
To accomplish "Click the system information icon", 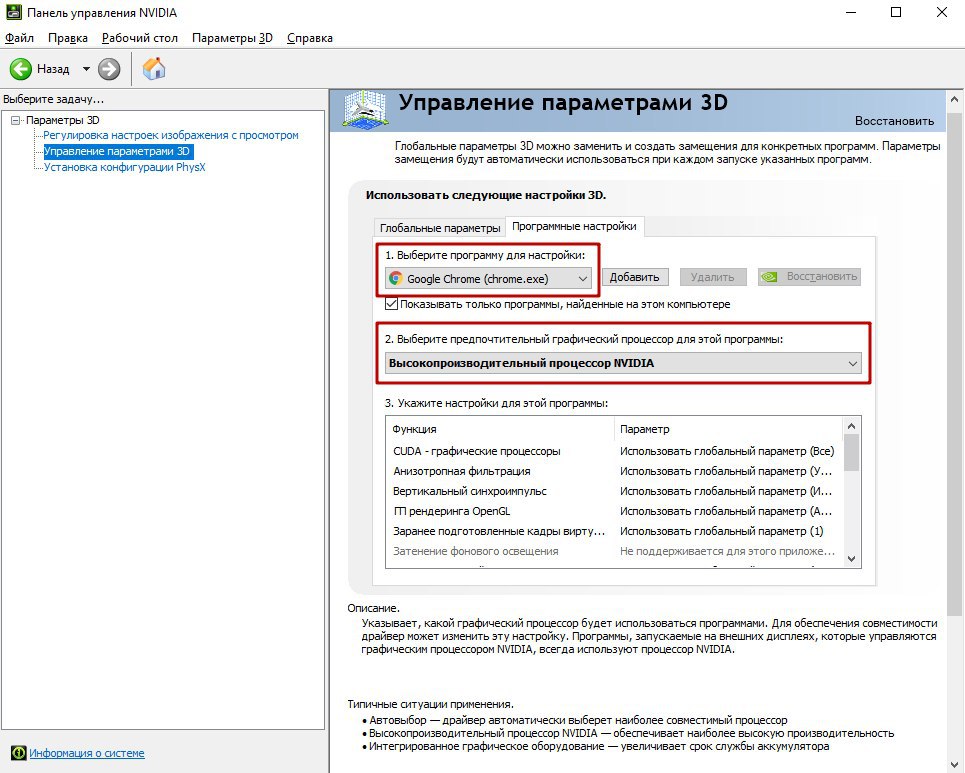I will pos(18,753).
